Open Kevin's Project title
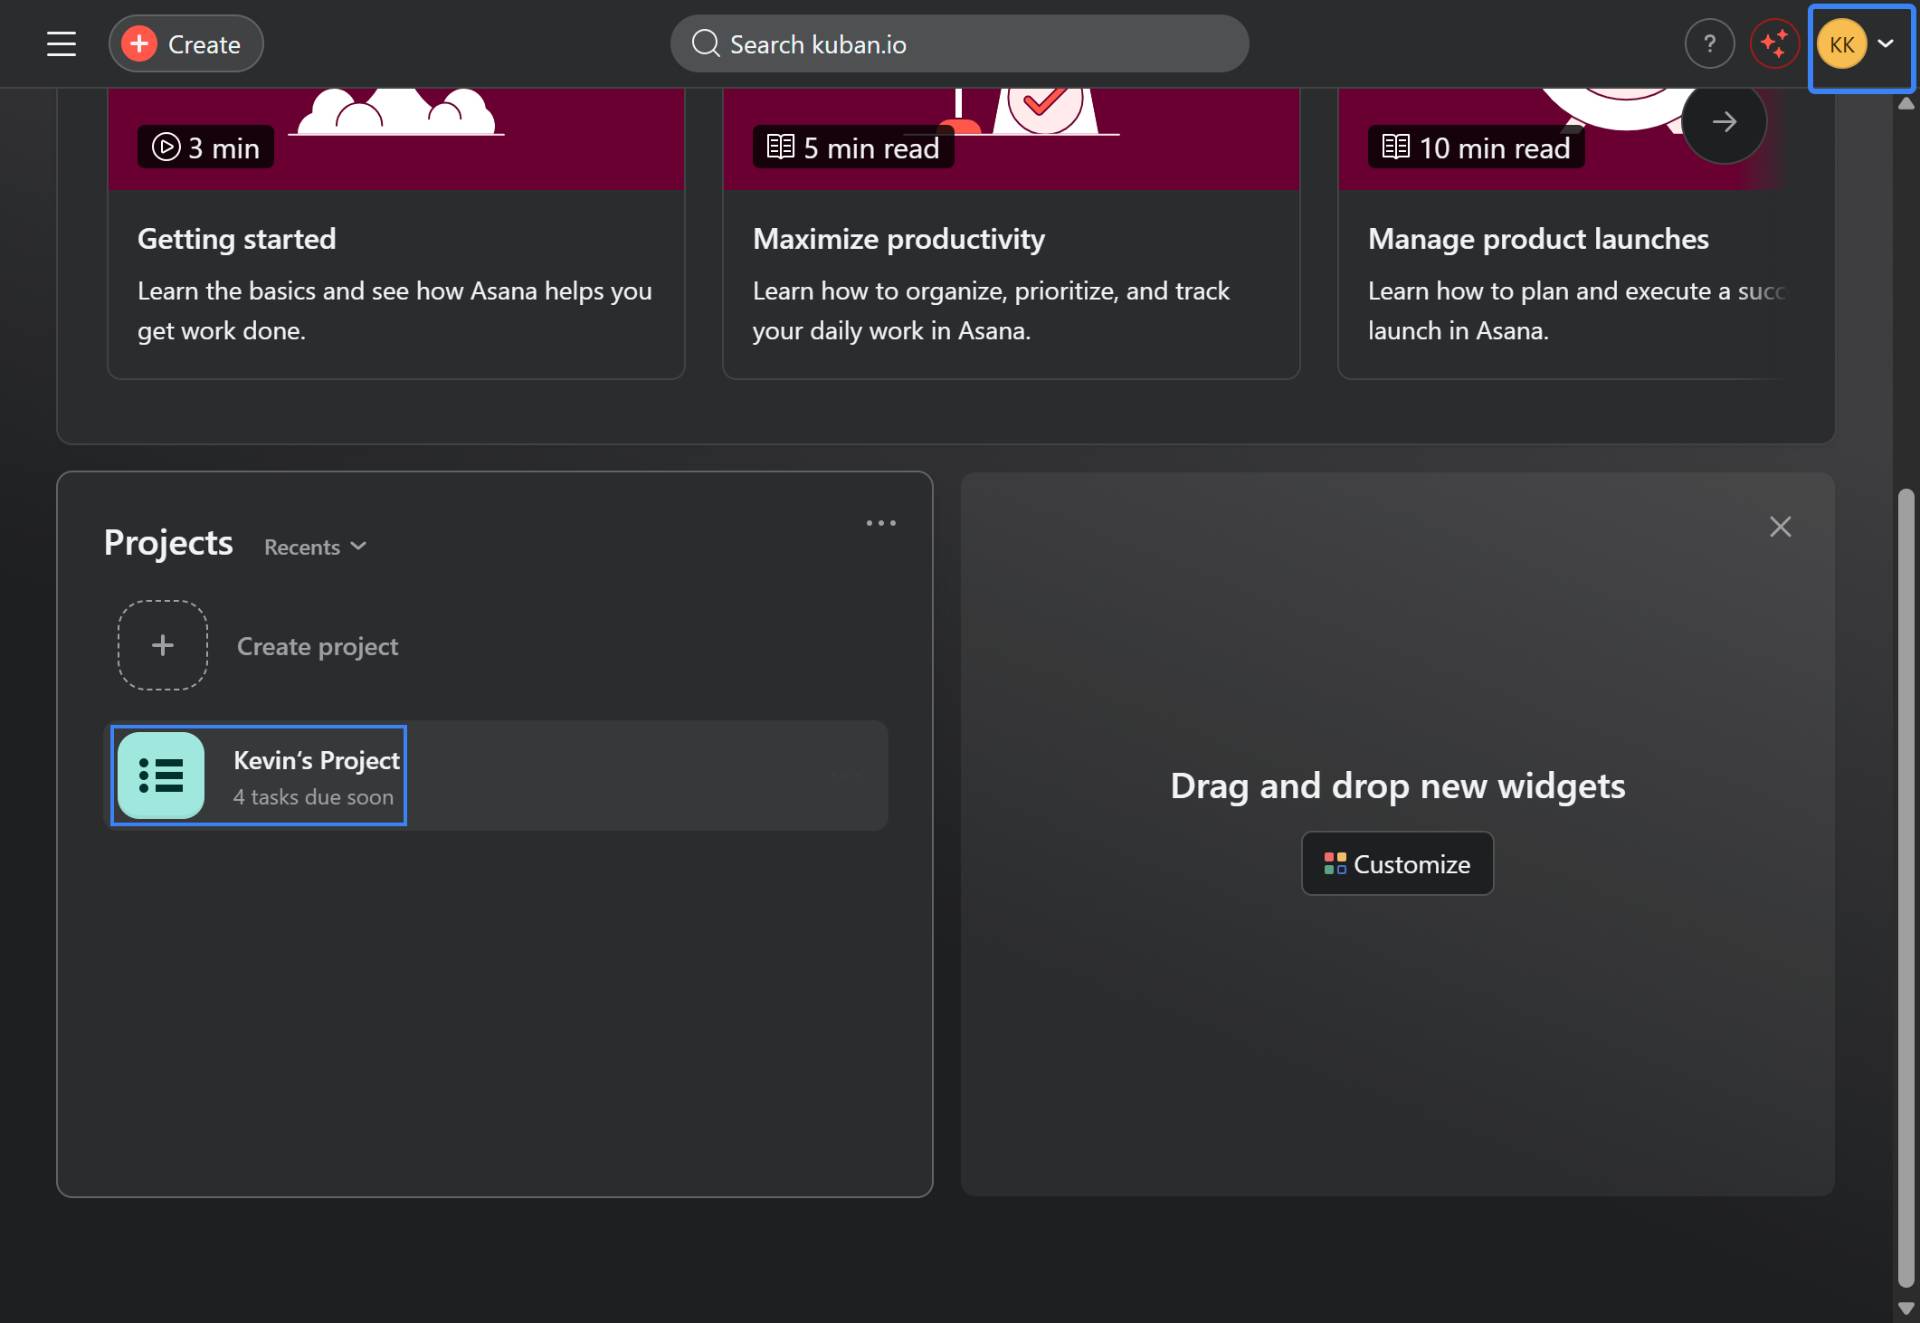Screen dimensions: 1920x1323 [x=317, y=761]
